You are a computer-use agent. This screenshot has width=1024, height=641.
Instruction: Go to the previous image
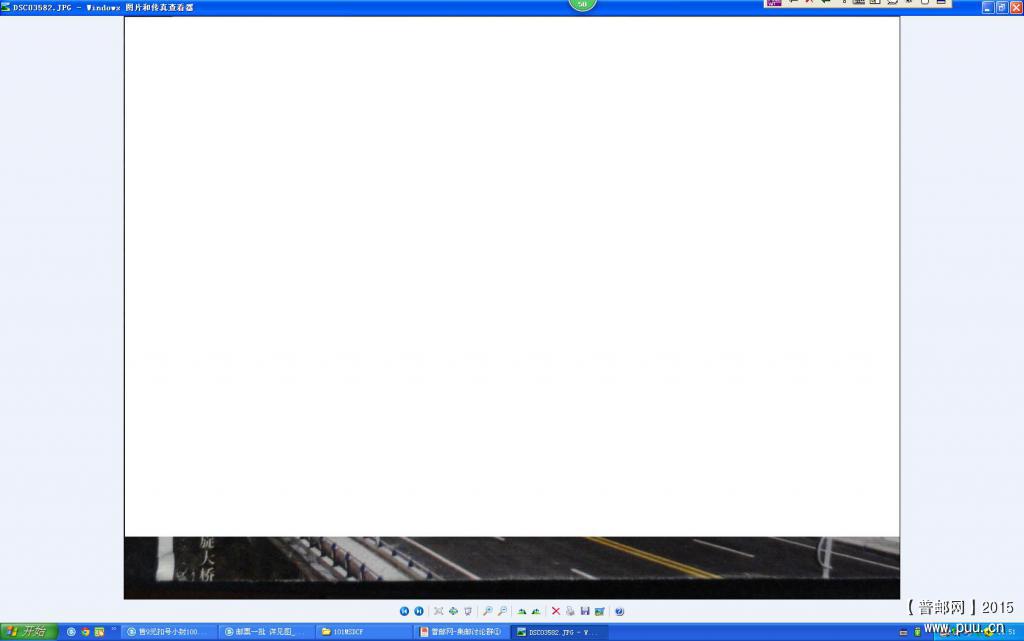404,611
